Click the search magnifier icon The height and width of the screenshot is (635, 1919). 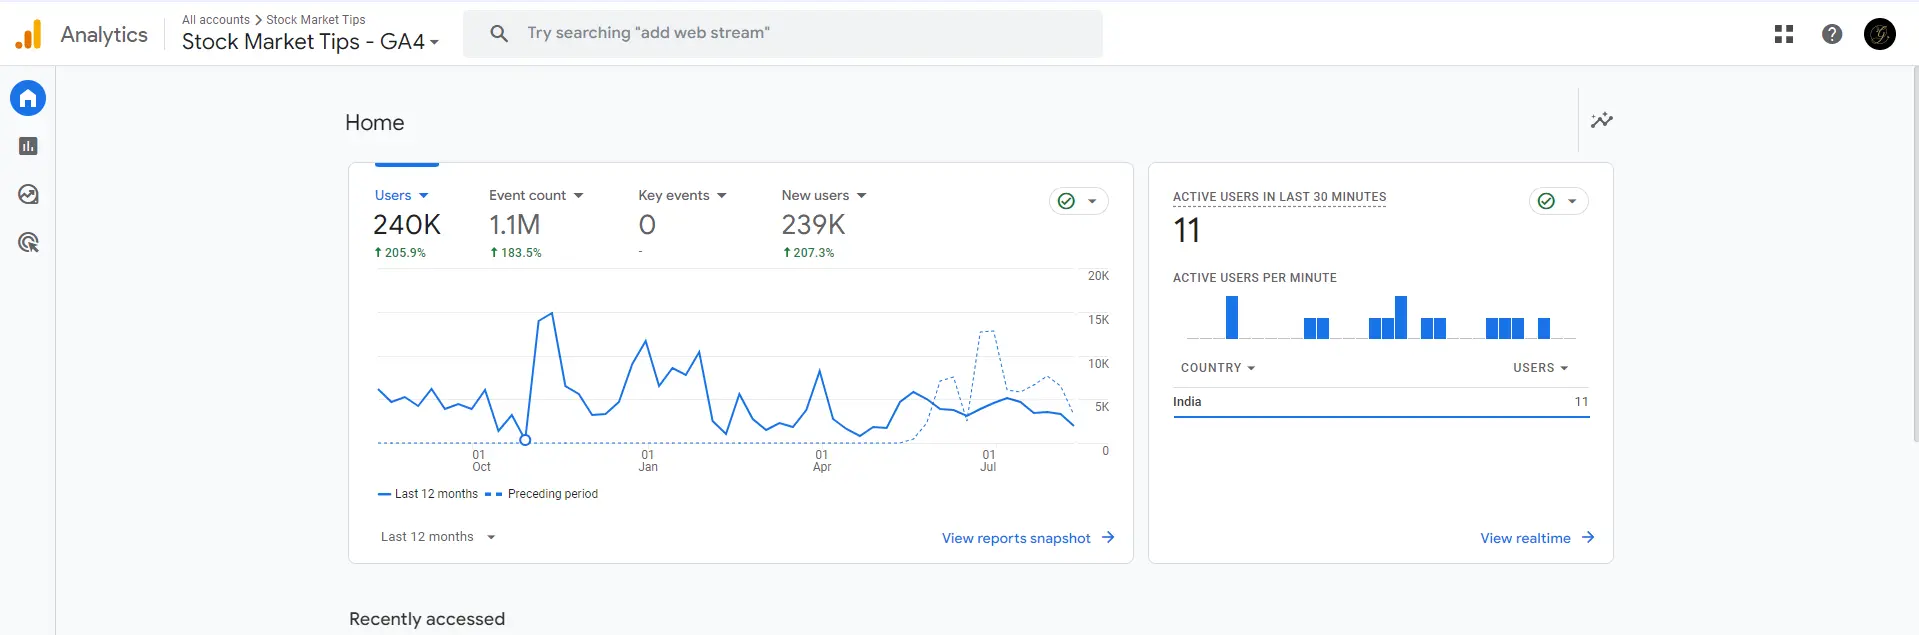point(499,34)
